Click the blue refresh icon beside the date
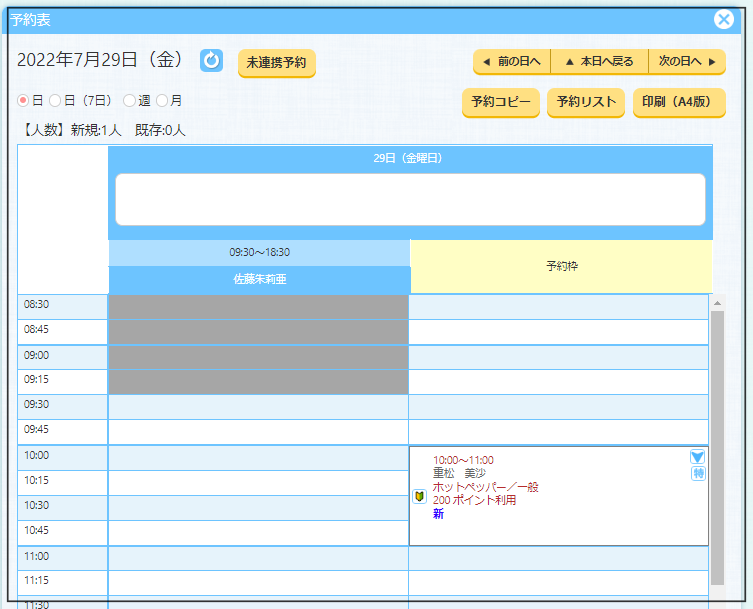 [x=211, y=61]
